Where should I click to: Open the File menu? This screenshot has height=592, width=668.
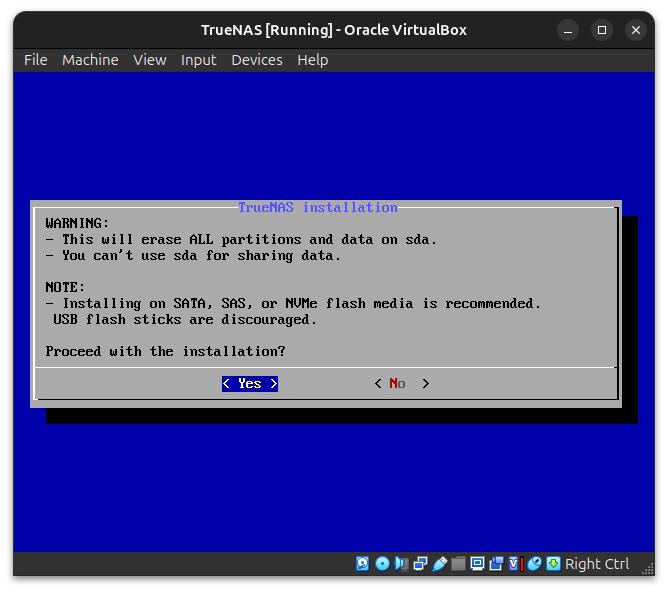point(36,60)
